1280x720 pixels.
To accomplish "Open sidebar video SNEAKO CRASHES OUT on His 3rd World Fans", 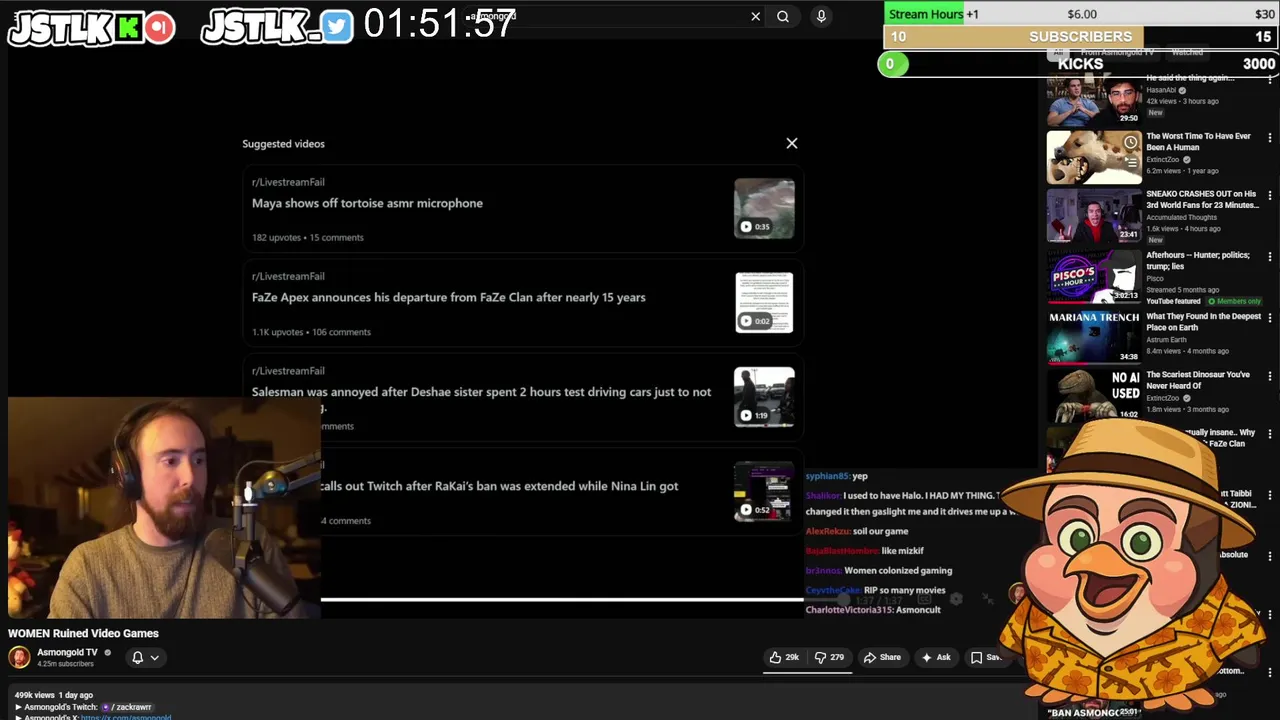I will tap(1202, 199).
